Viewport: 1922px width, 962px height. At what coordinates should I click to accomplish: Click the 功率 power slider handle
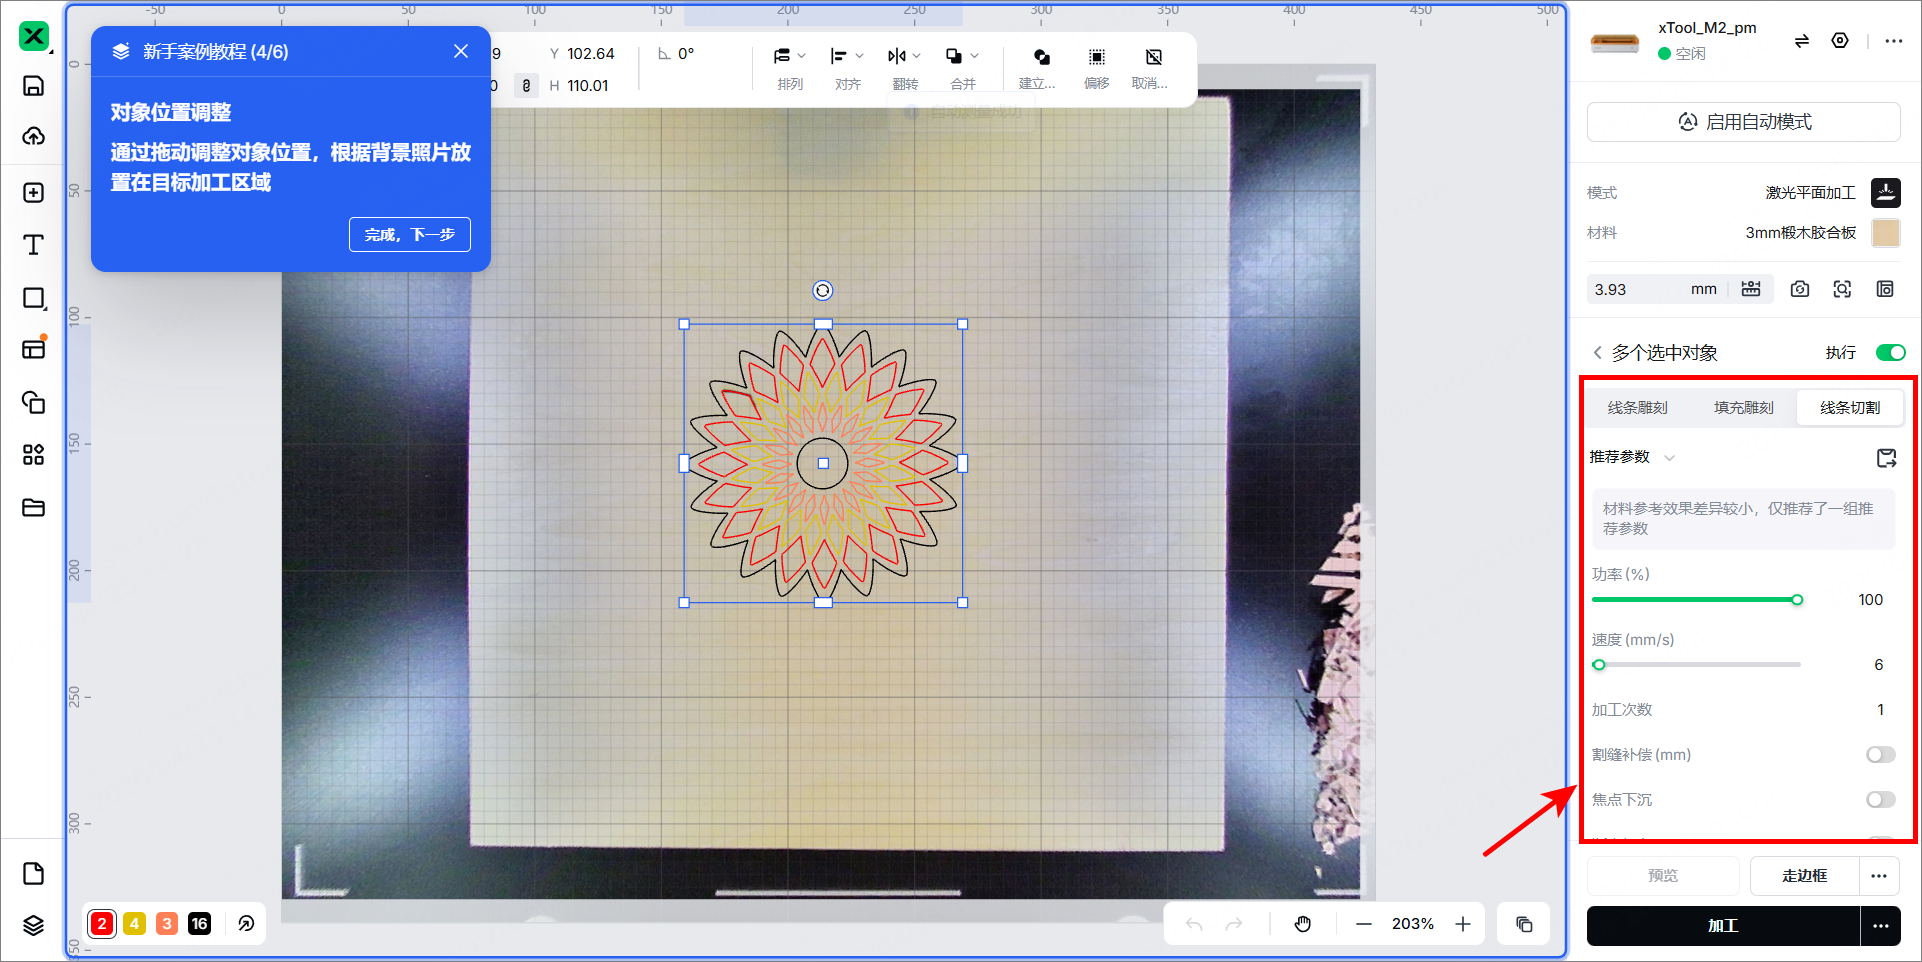click(x=1797, y=600)
